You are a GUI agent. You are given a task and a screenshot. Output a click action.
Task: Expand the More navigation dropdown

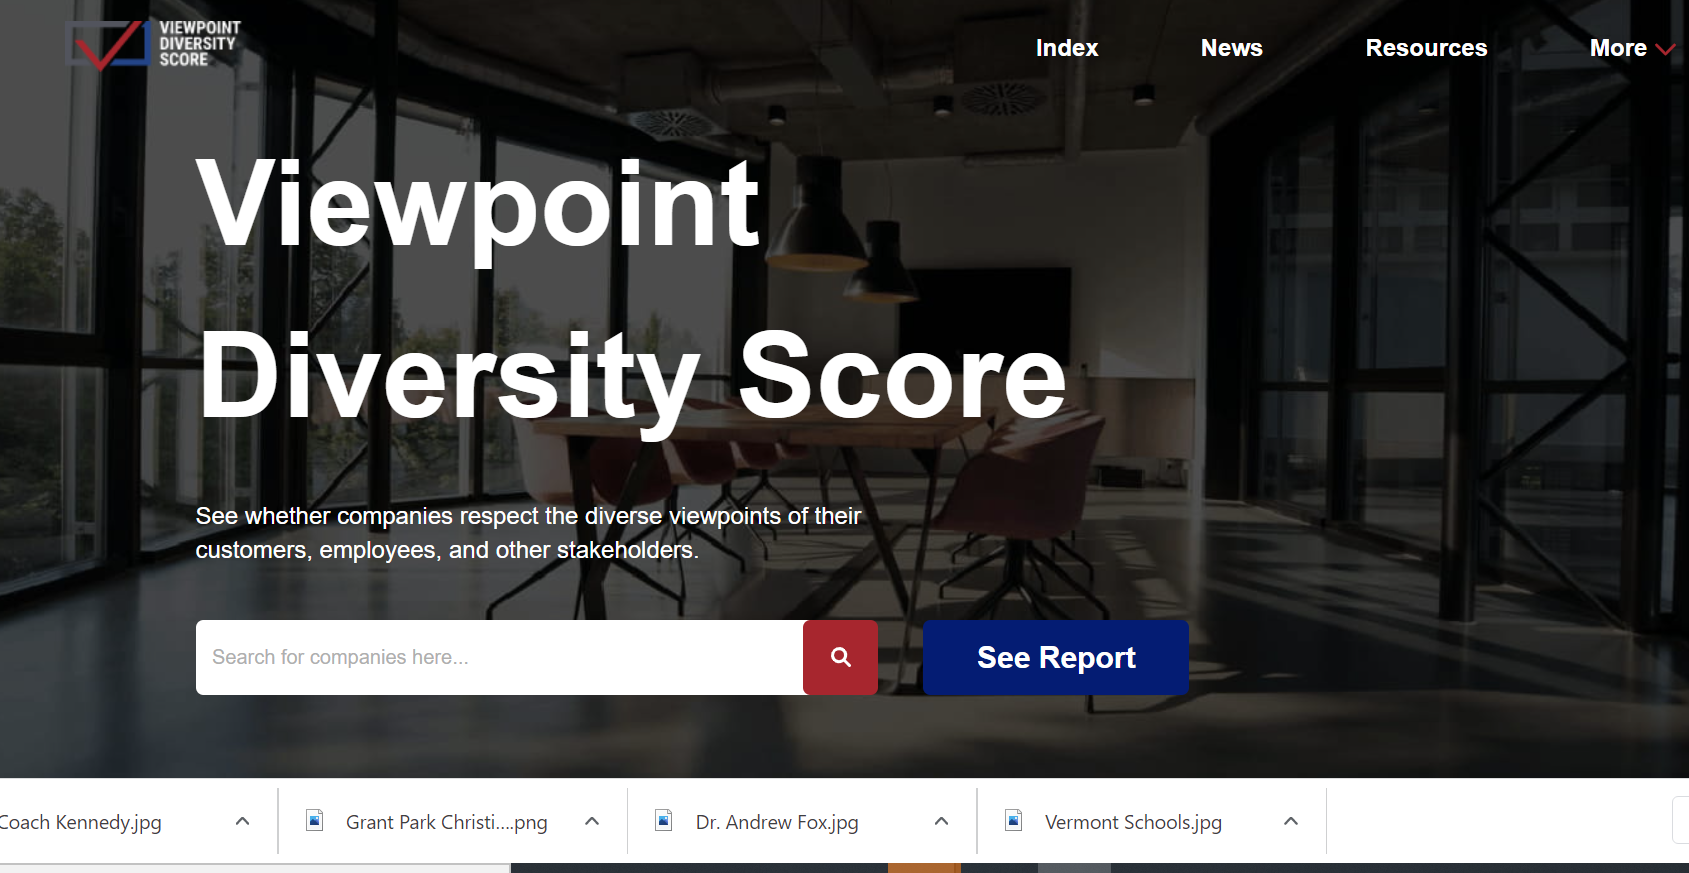pyautogui.click(x=1631, y=48)
